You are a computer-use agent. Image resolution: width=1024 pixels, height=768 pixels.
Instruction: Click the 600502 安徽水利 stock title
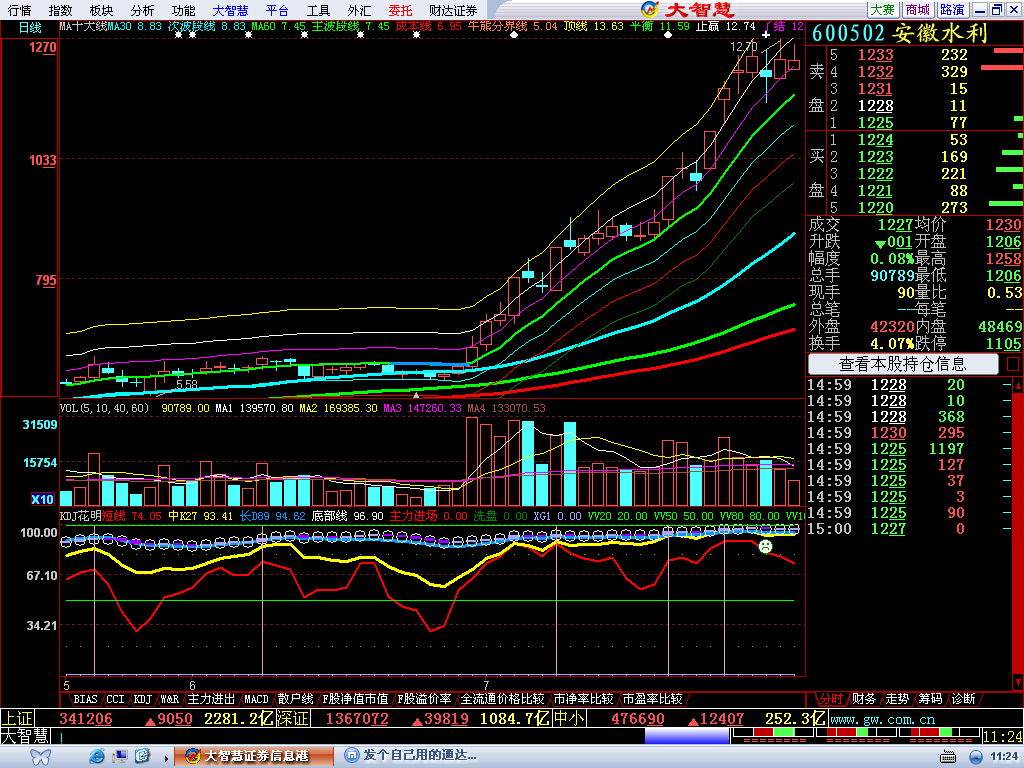point(900,33)
